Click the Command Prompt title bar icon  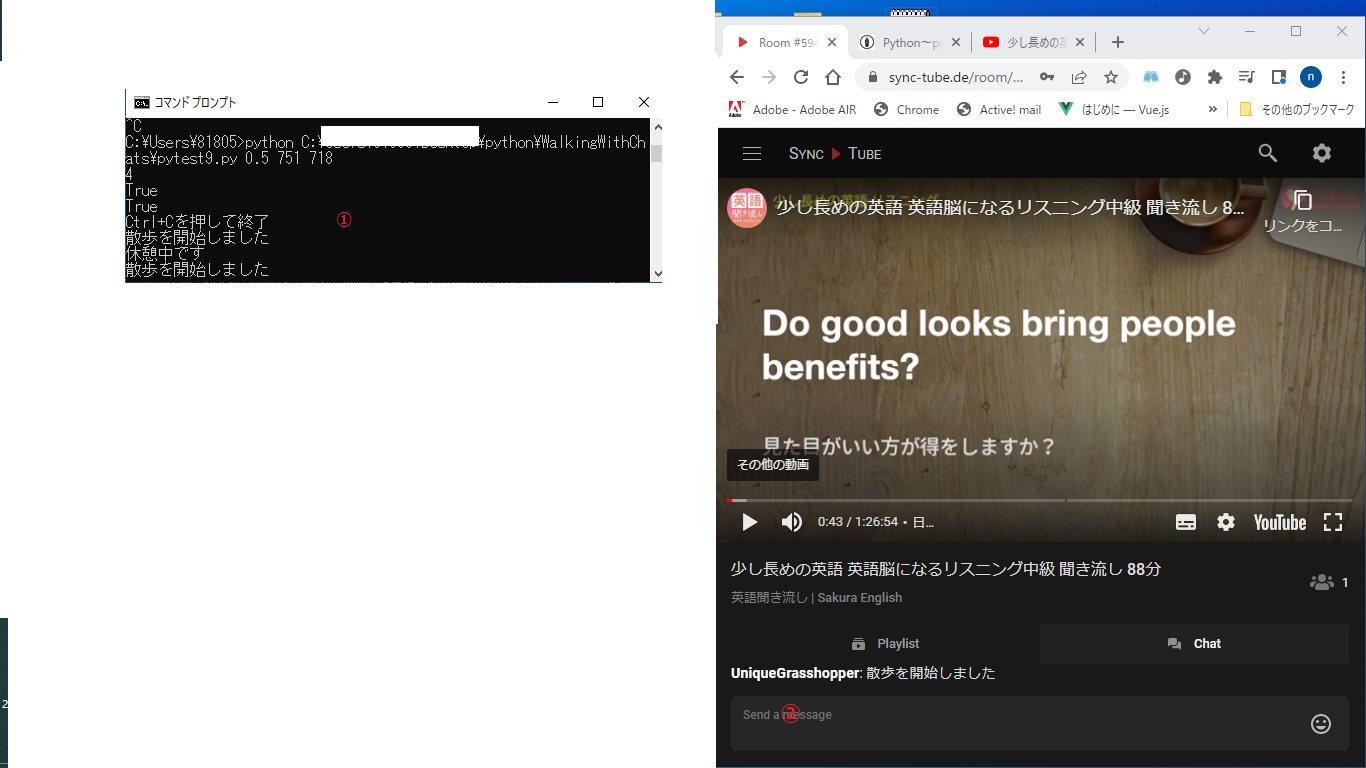(x=142, y=102)
